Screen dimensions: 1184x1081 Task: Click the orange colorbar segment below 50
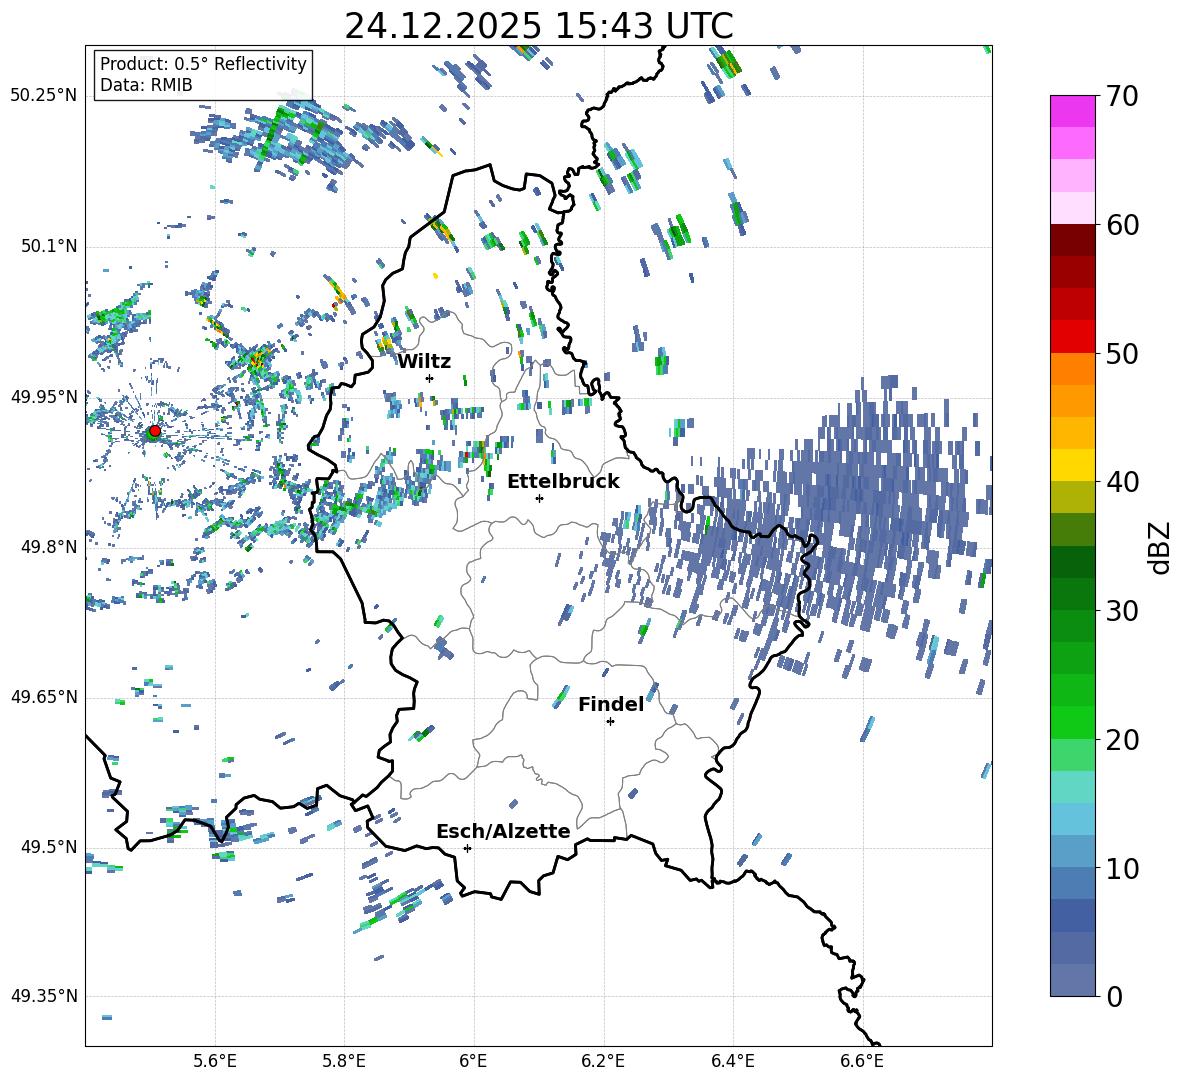click(1072, 369)
